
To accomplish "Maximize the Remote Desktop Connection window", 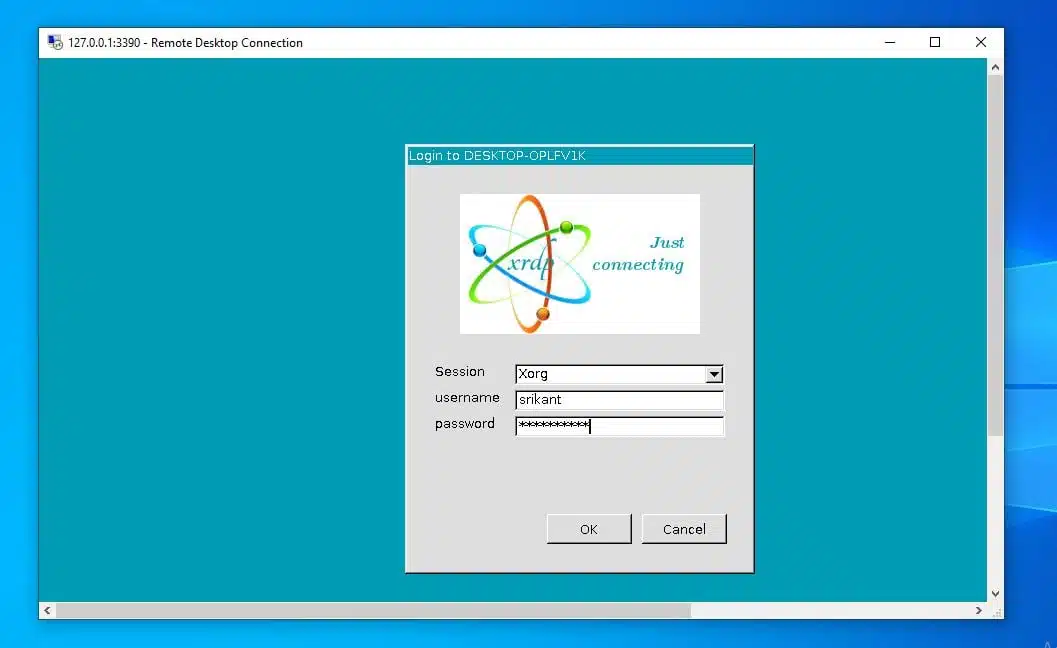I will pyautogui.click(x=935, y=43).
